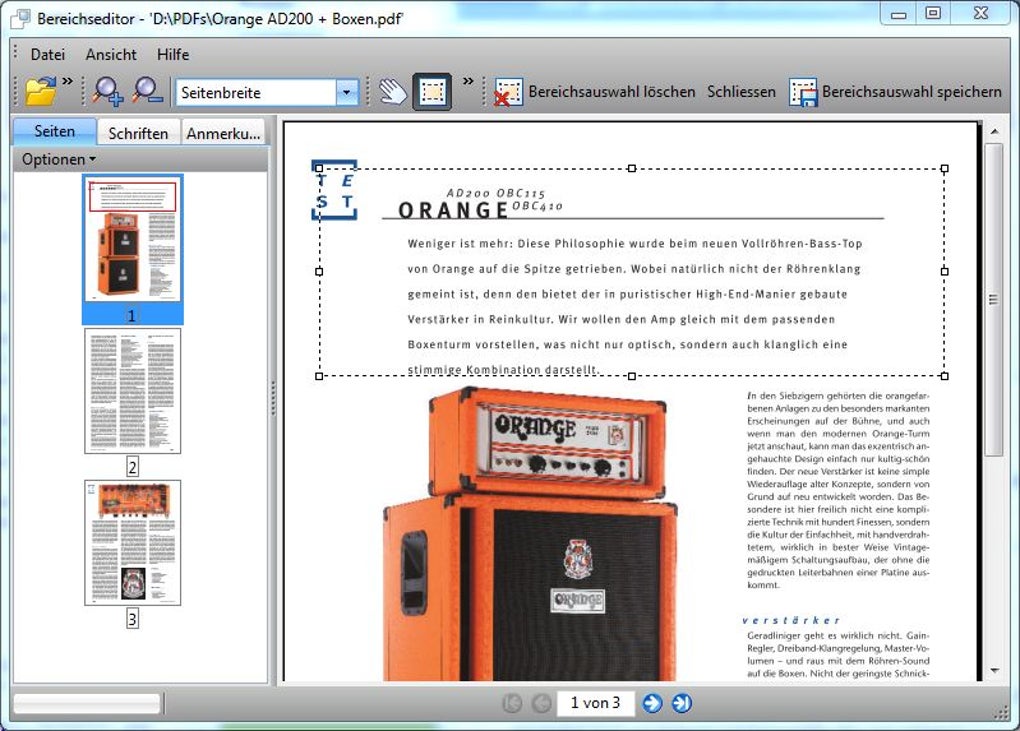Select the hand pan tool
1020x731 pixels.
(x=393, y=92)
